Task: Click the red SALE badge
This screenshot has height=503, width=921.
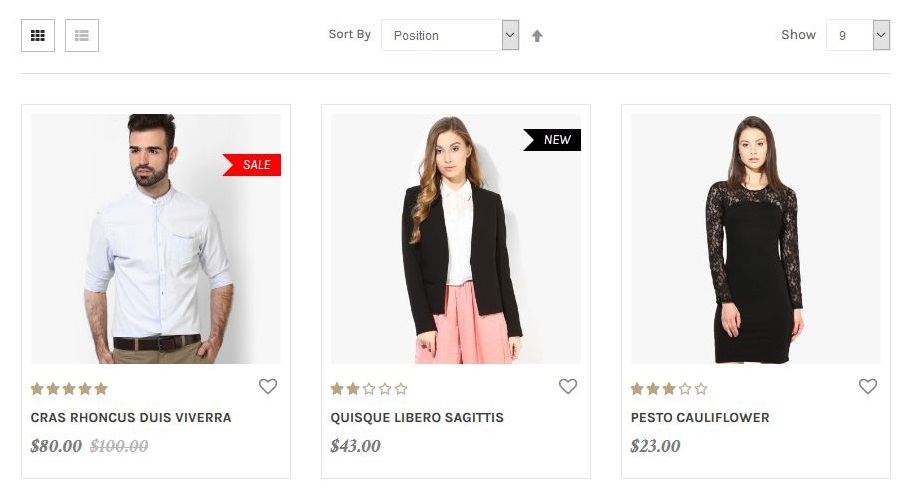Action: [253, 165]
